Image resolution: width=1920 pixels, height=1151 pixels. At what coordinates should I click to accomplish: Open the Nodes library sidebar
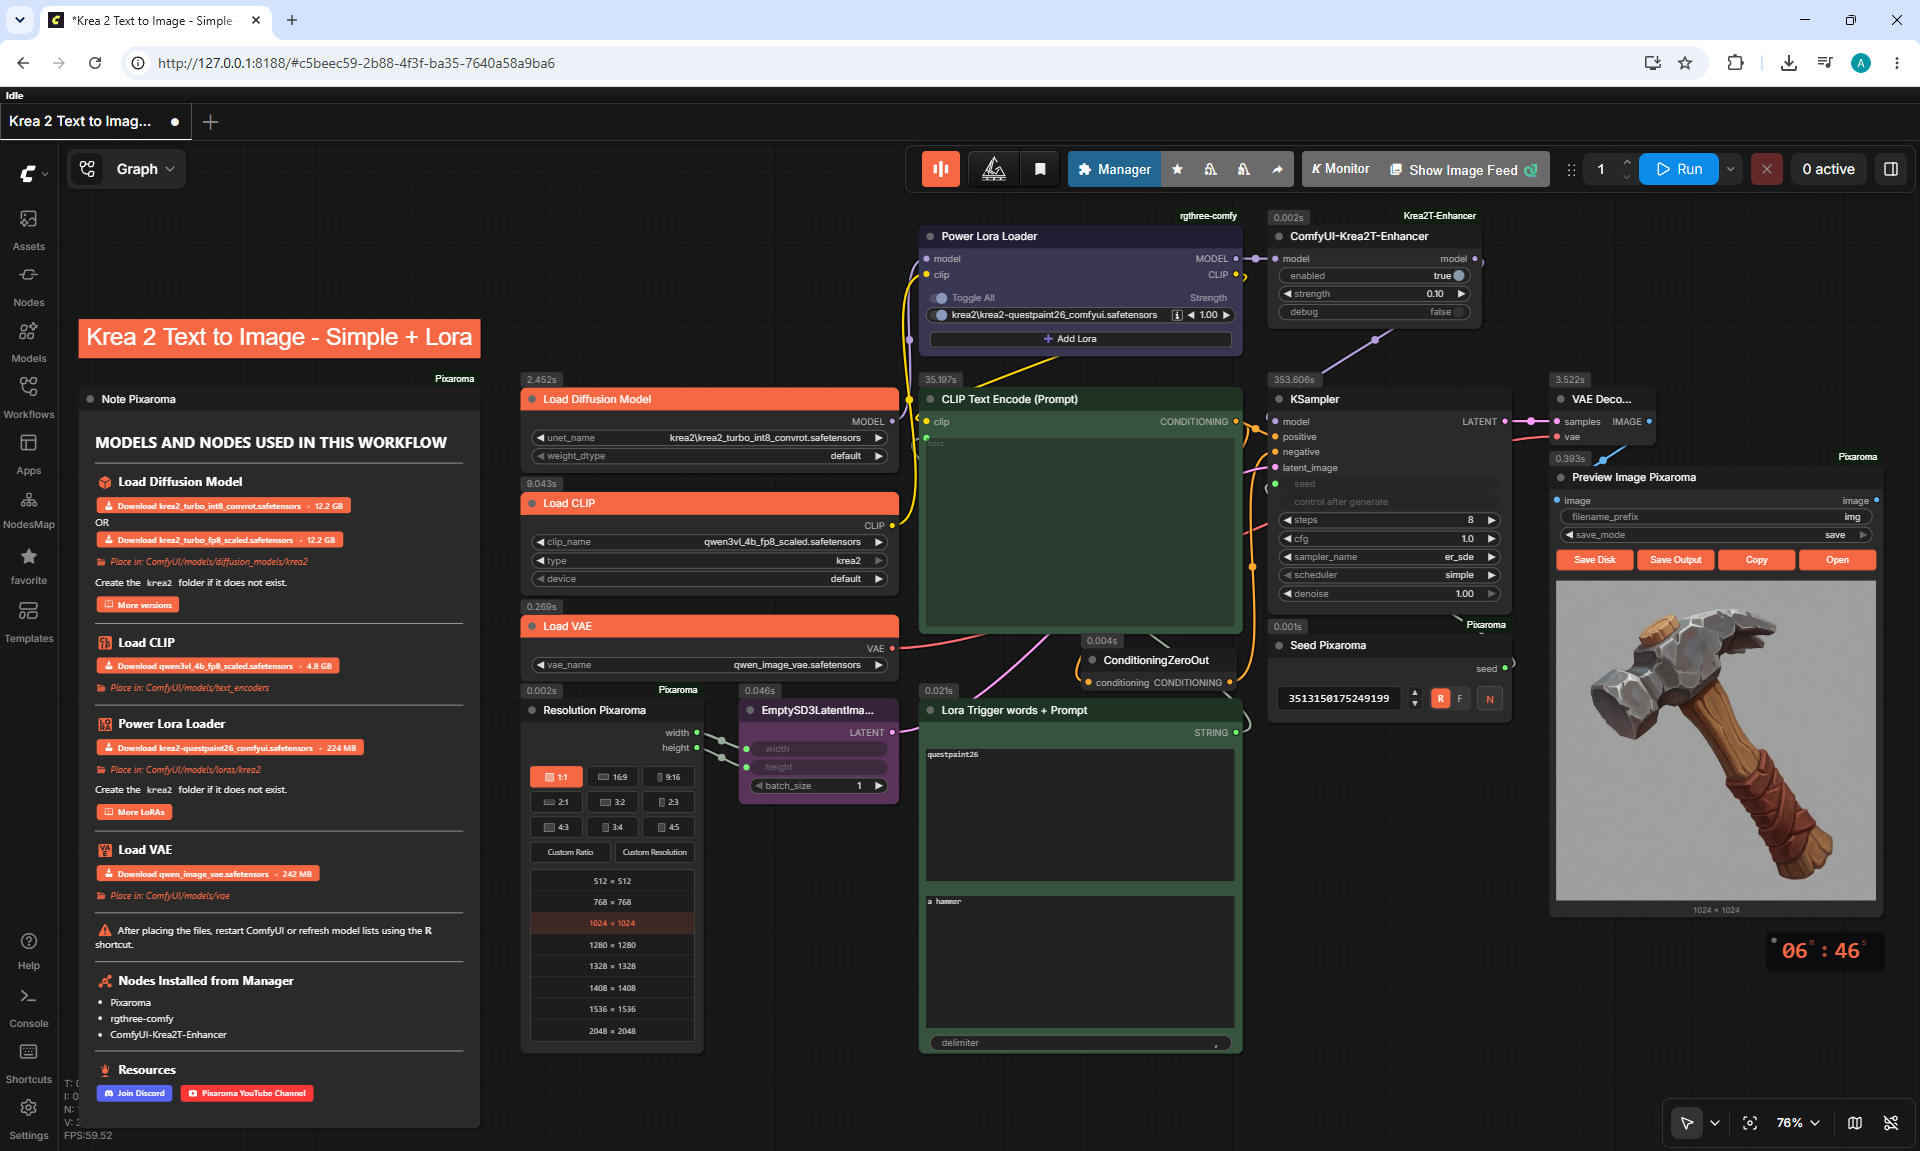pyautogui.click(x=28, y=286)
